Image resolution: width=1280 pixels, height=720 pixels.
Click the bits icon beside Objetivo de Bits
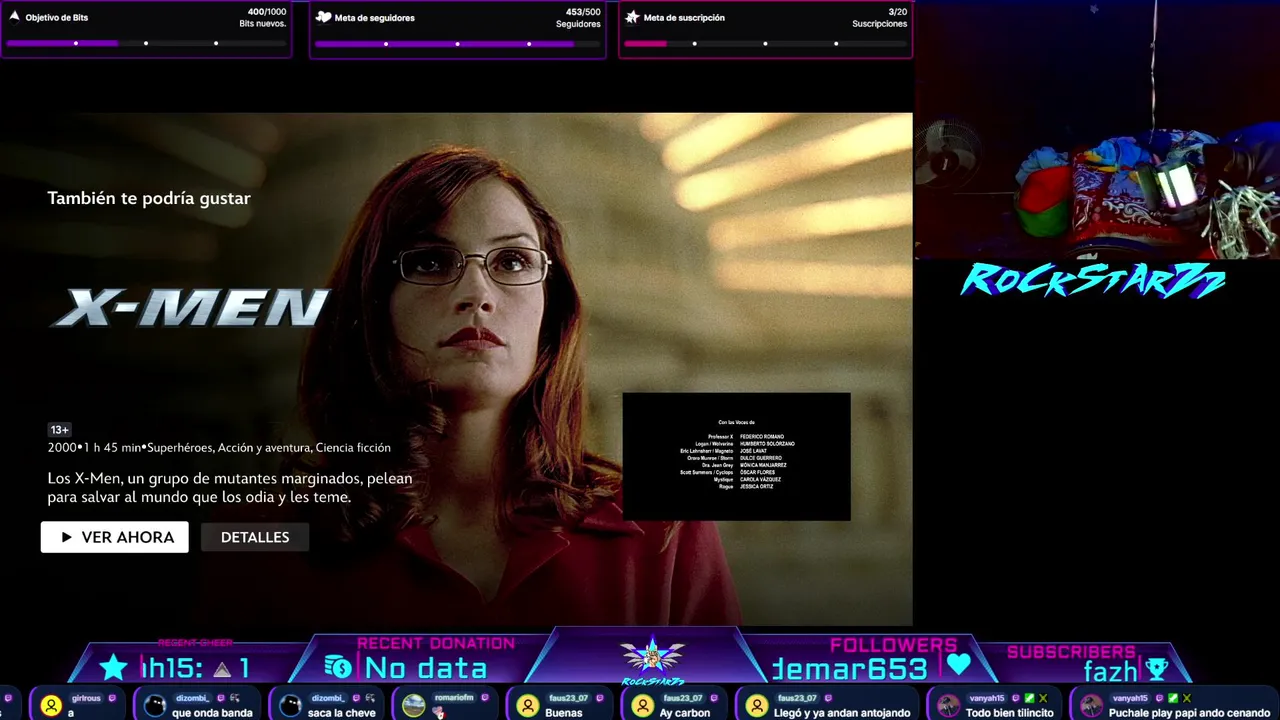click(14, 17)
